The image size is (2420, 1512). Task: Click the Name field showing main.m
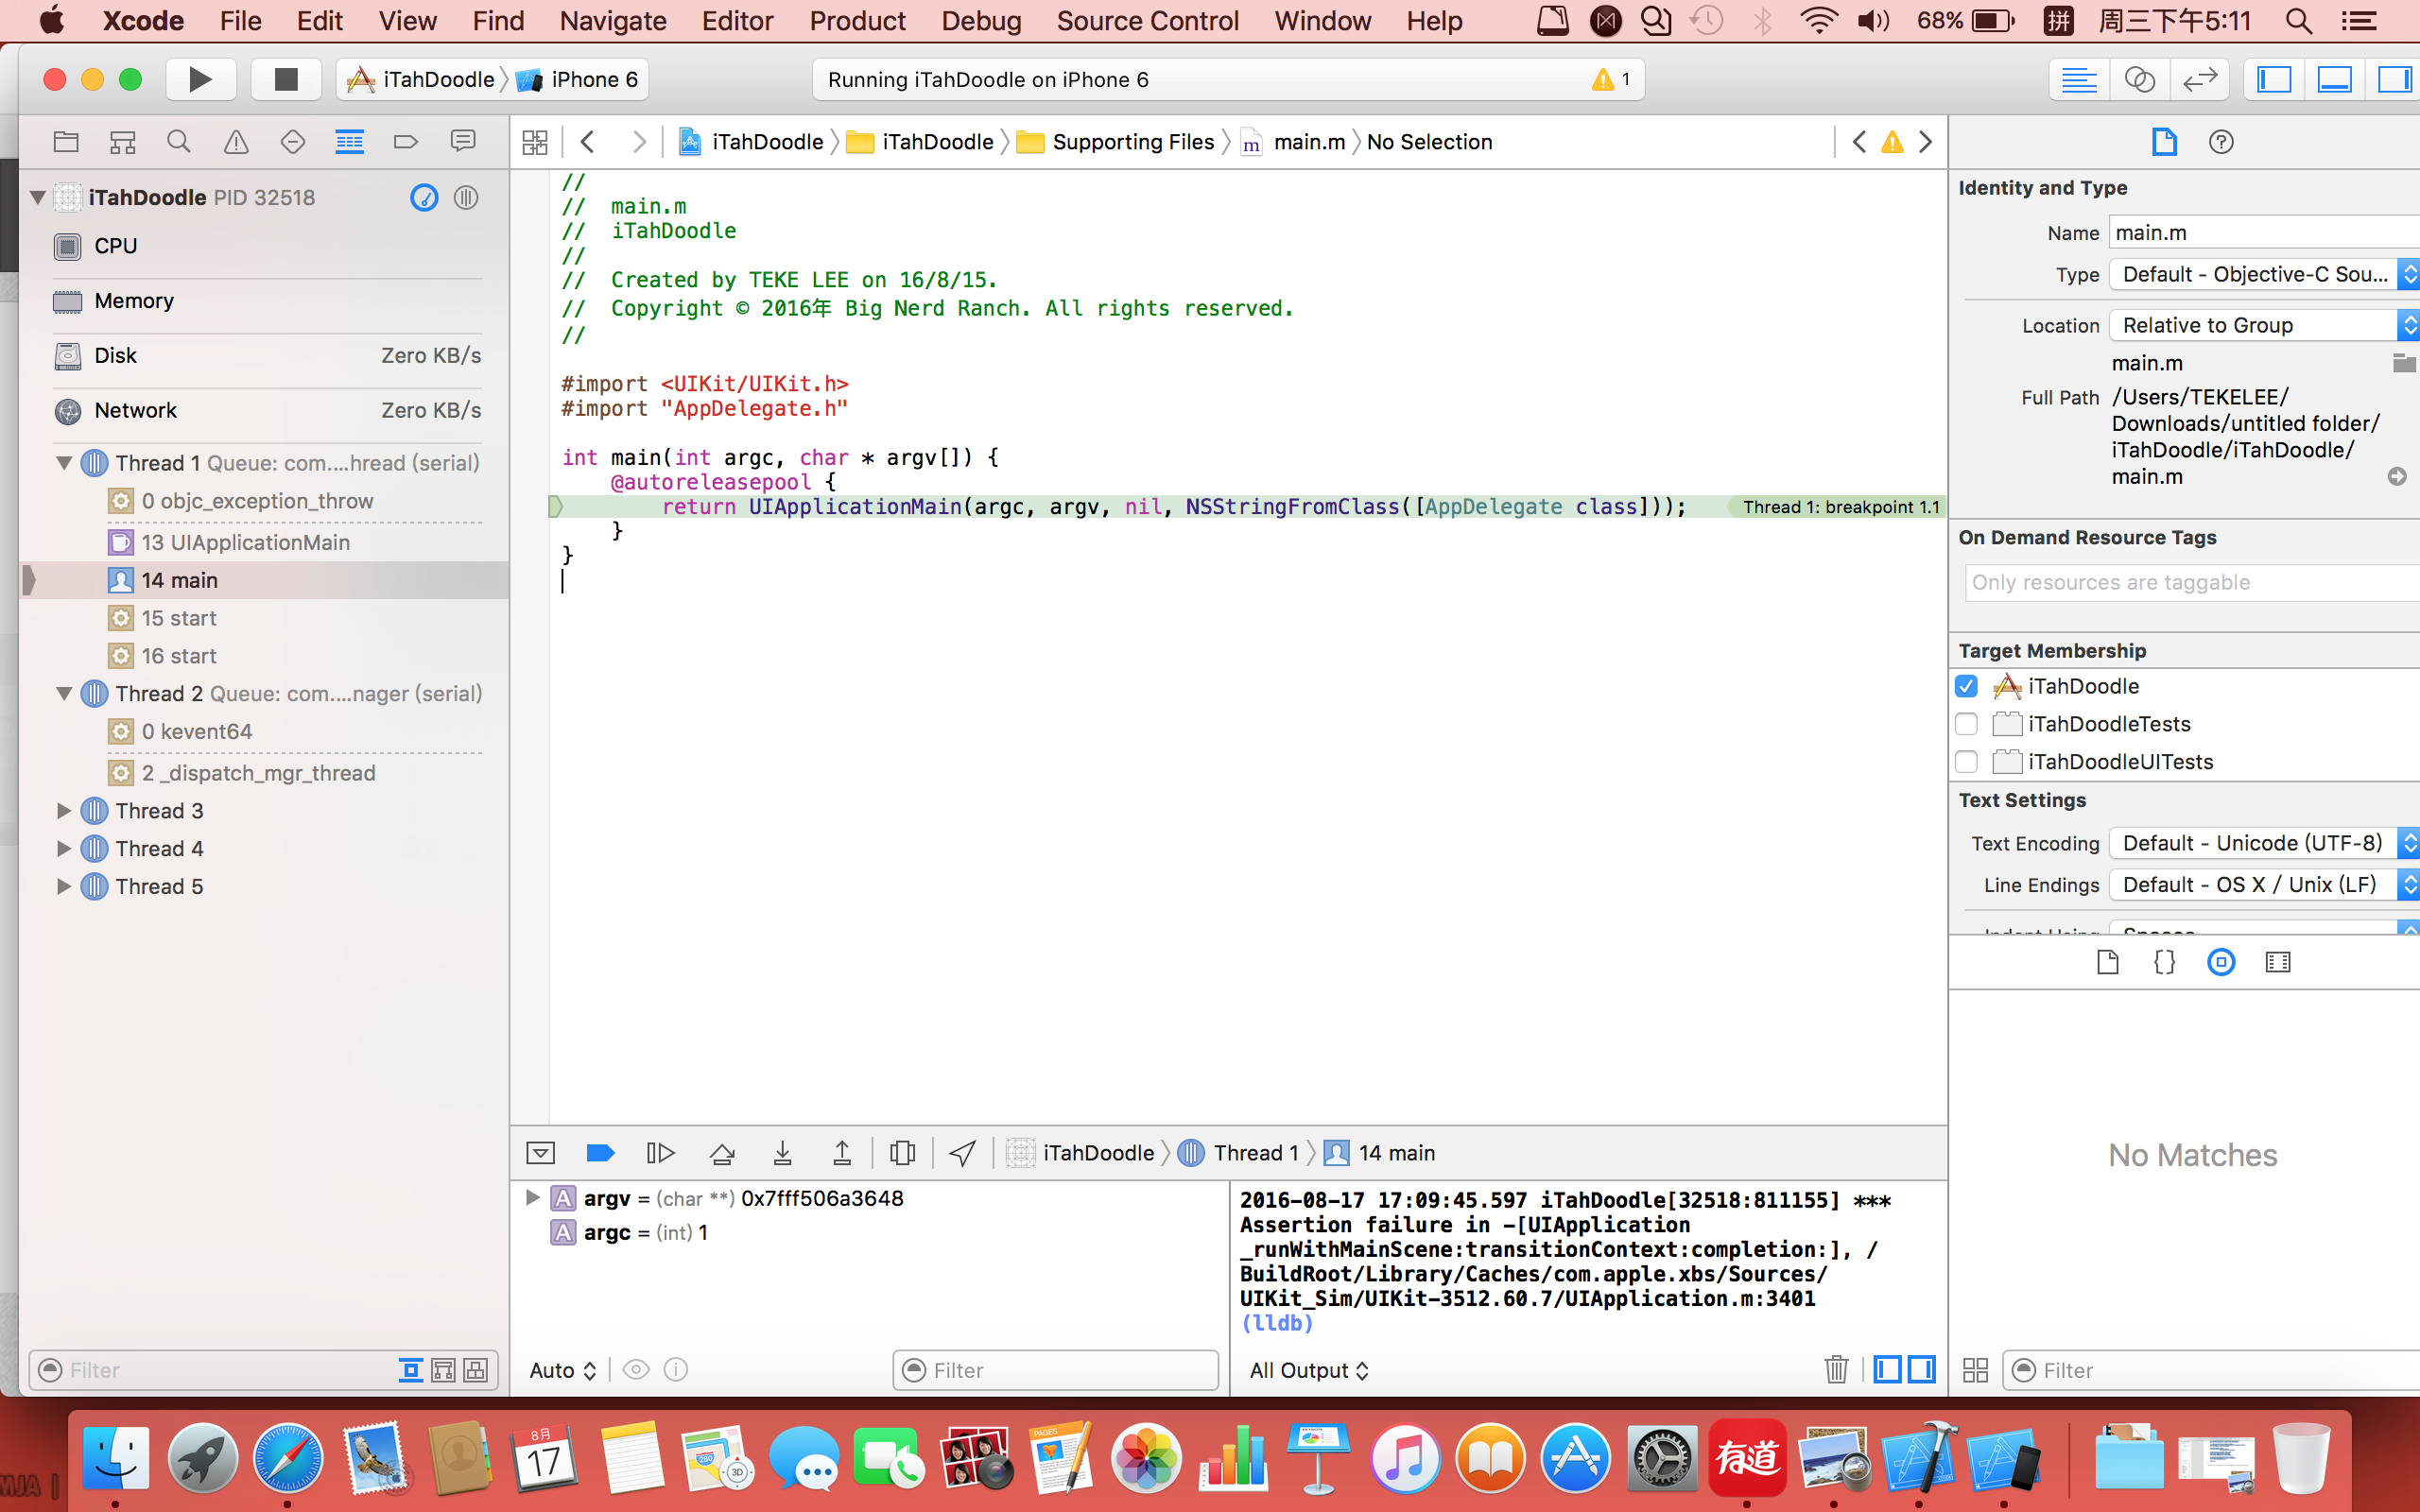[2264, 233]
